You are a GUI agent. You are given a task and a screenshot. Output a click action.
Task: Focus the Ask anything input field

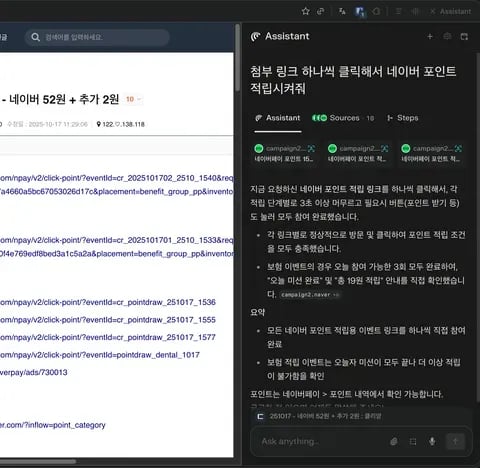click(x=320, y=441)
